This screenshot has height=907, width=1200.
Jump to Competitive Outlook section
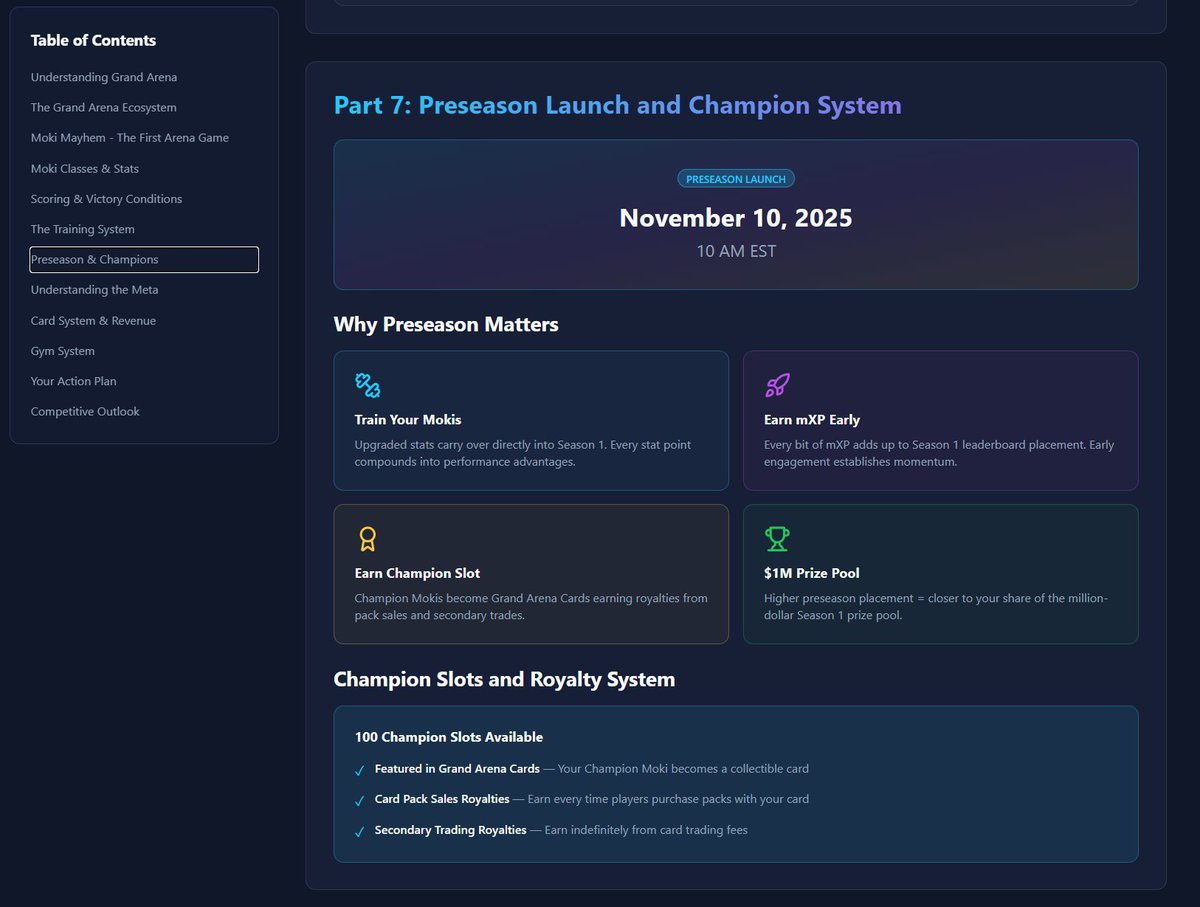[85, 412]
